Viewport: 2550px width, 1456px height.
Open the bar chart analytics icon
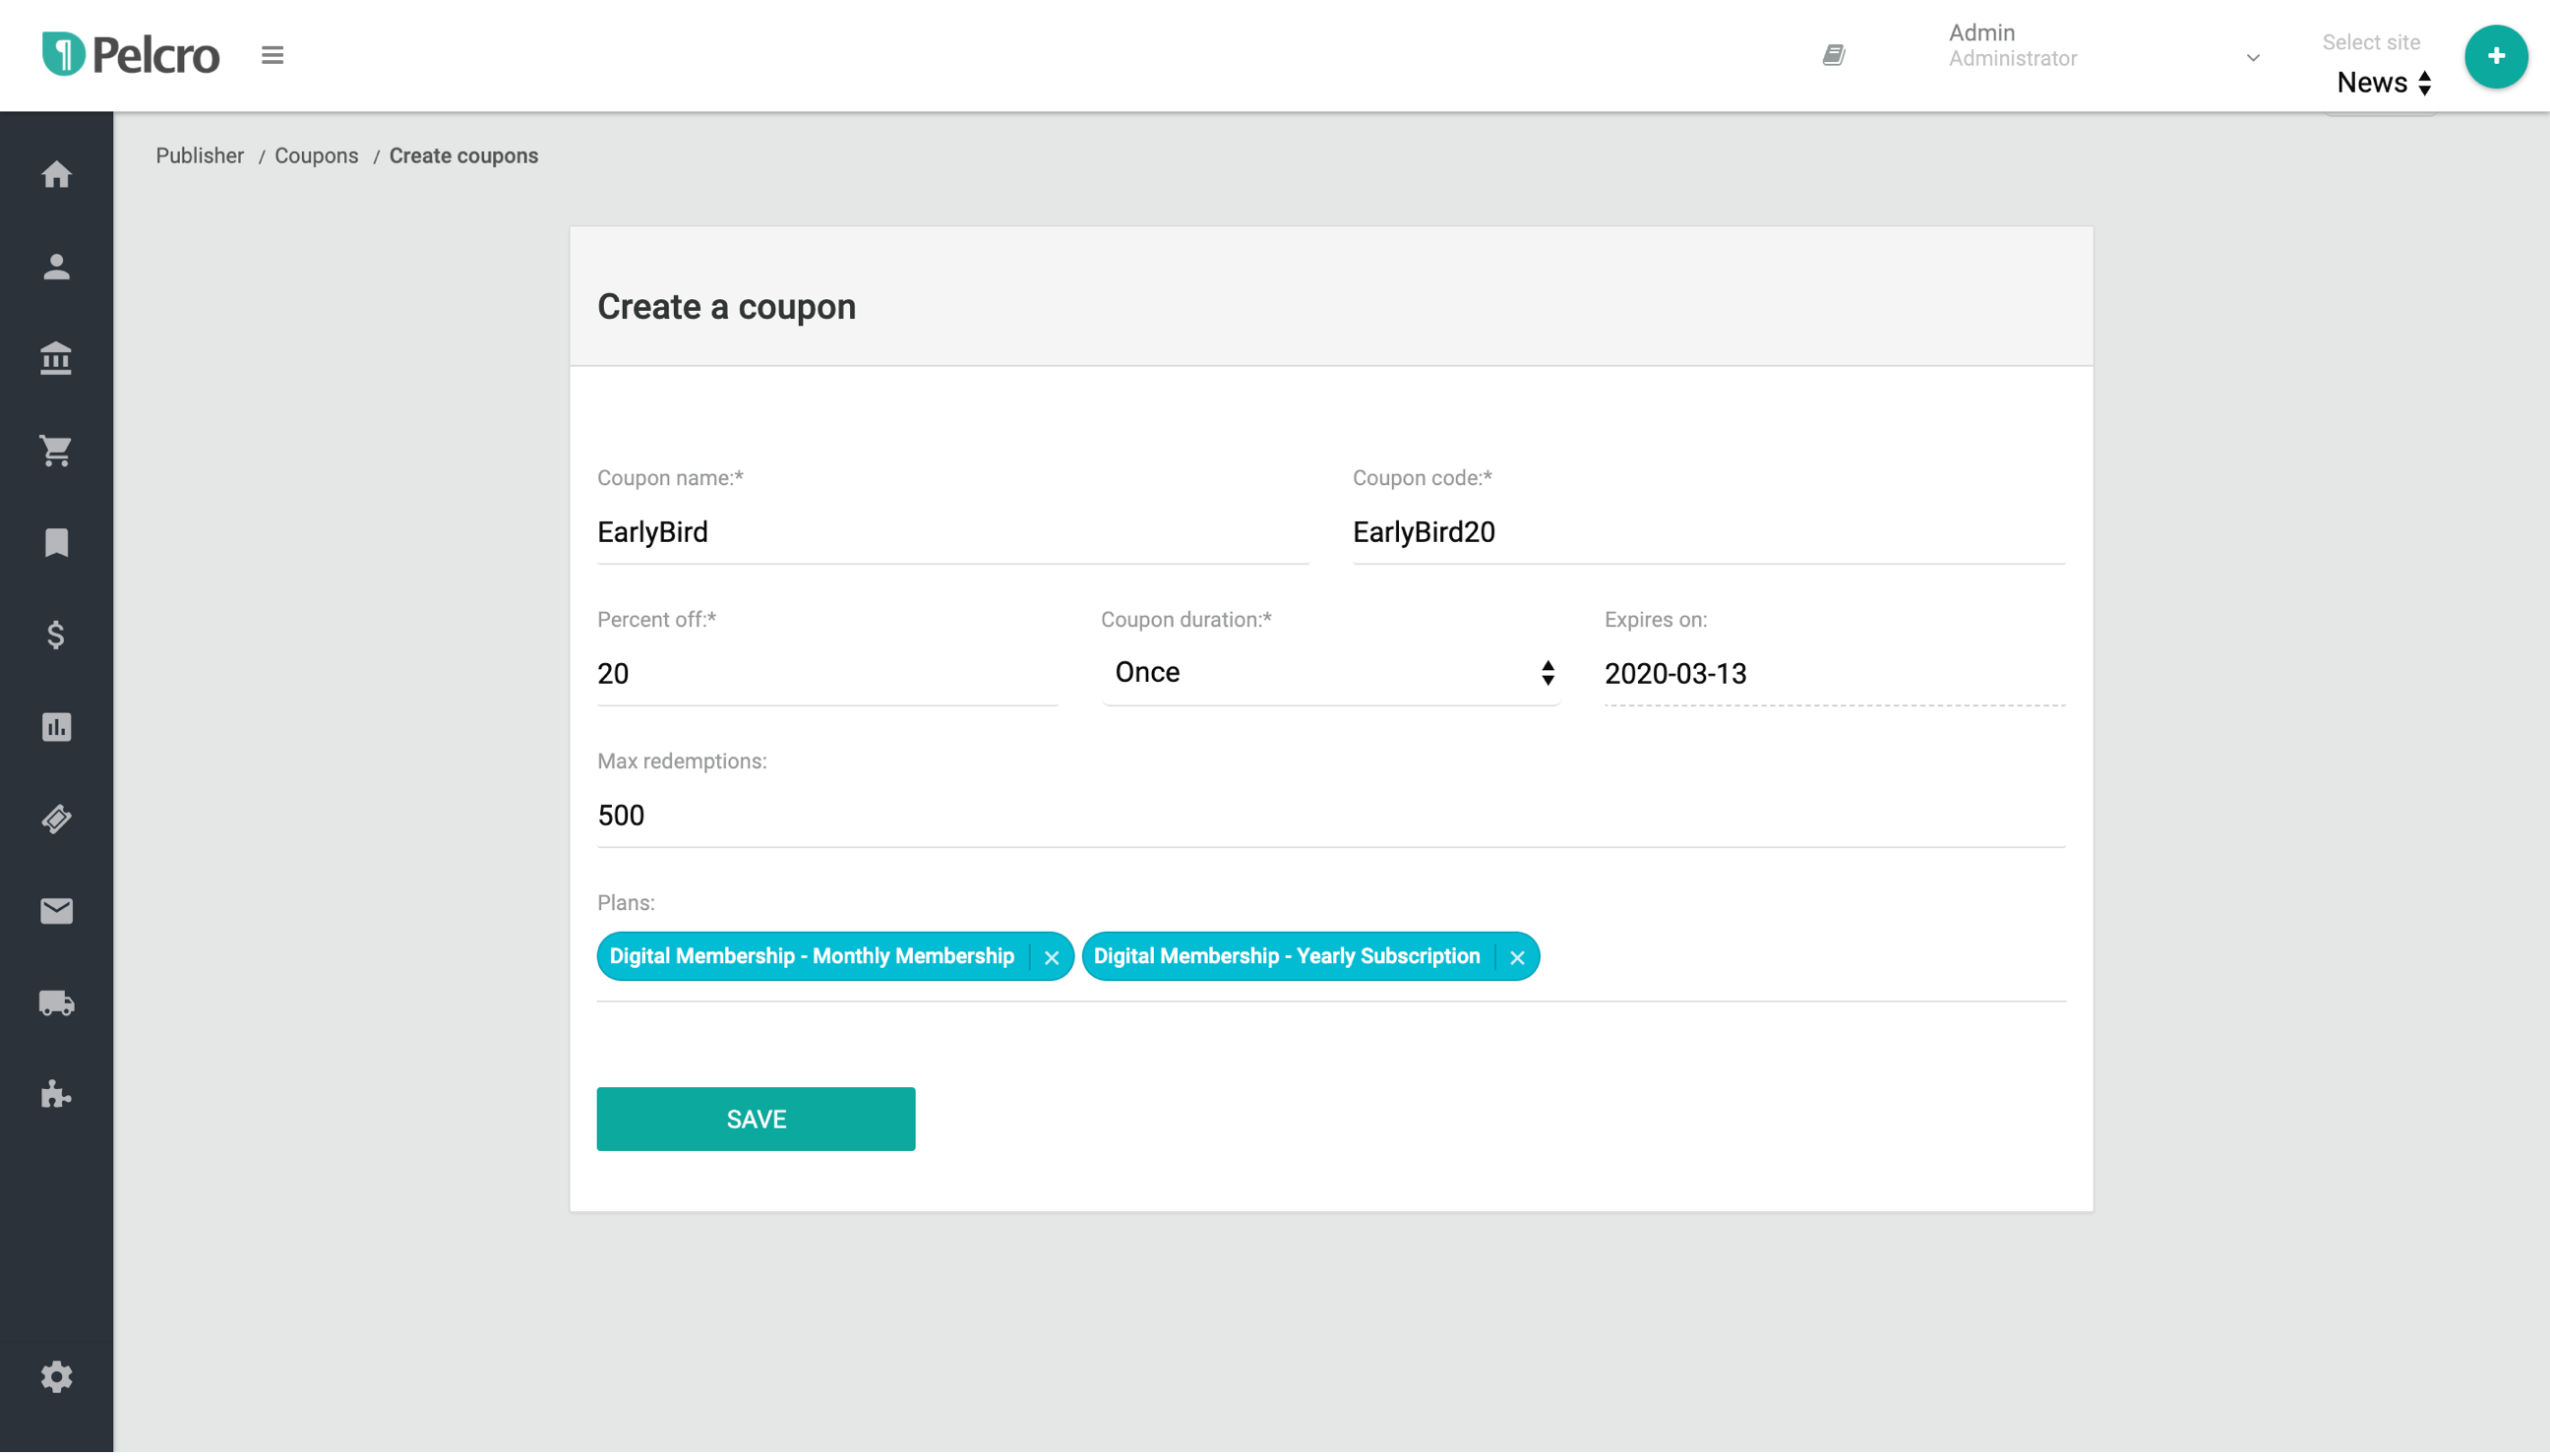[56, 727]
